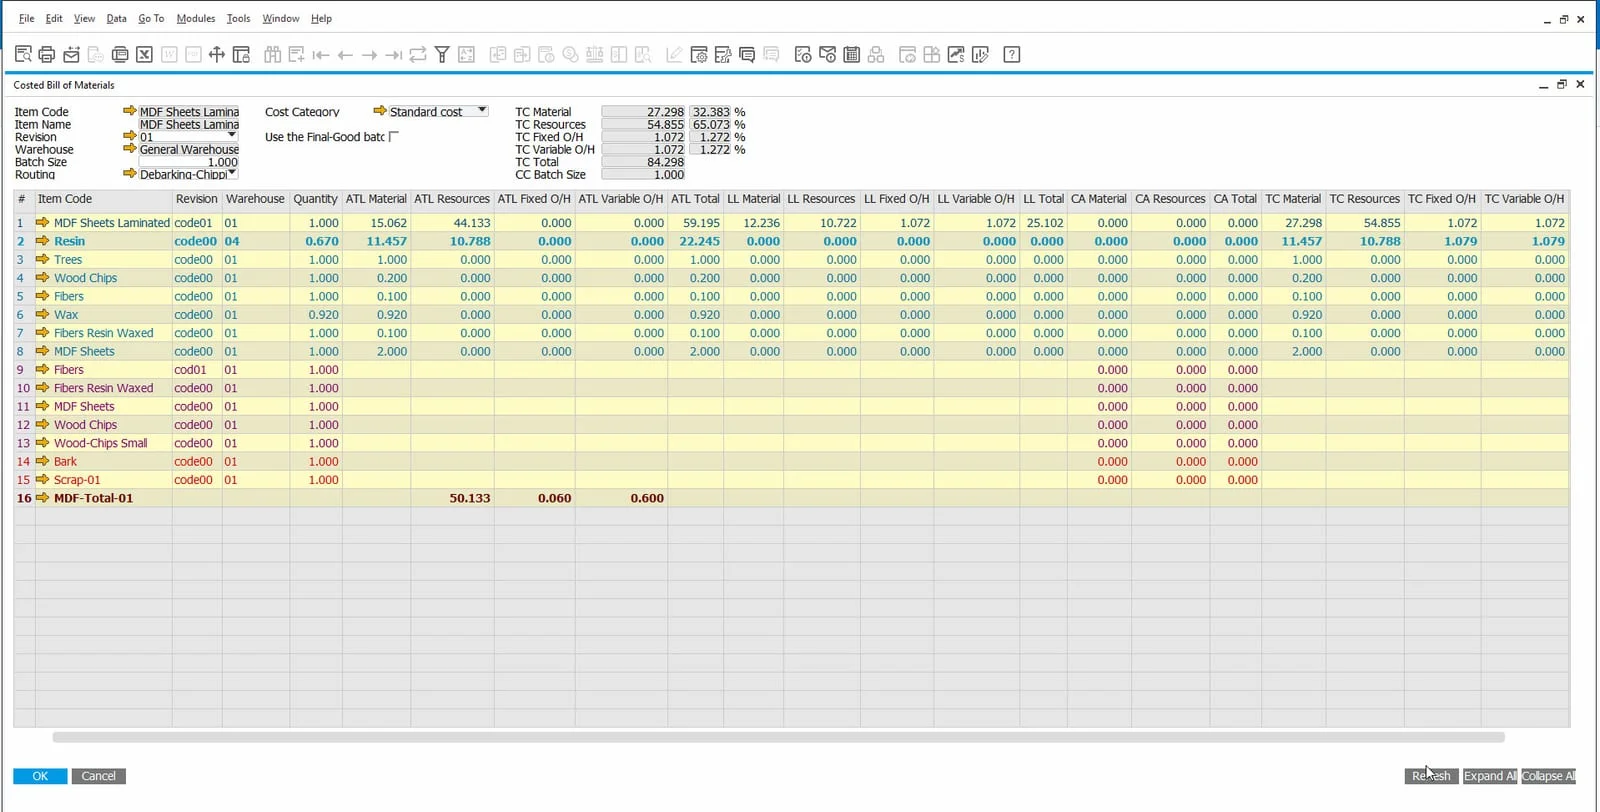Viewport: 1600px width, 812px height.
Task: Click the Print icon in the toolbar
Action: (47, 55)
